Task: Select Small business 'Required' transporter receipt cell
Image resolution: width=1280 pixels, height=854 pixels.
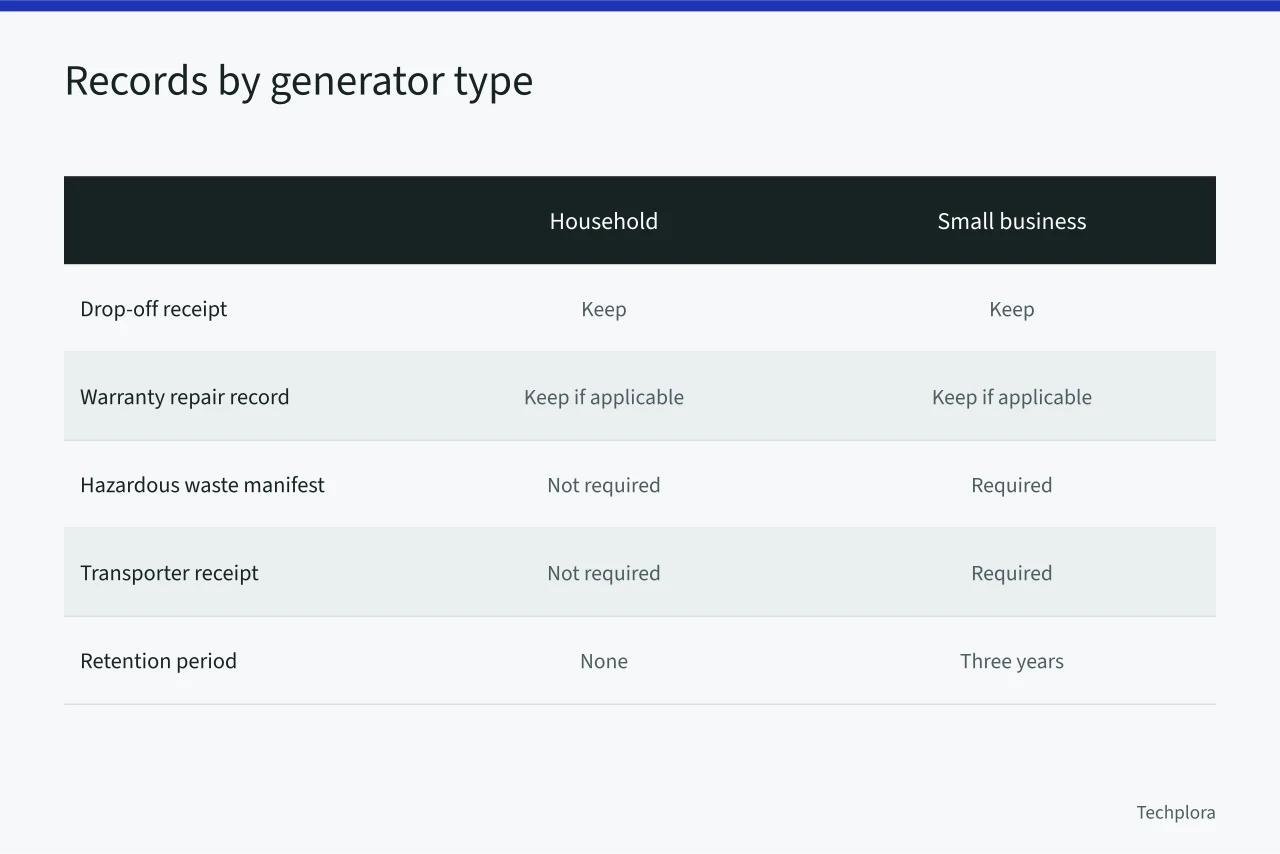Action: click(1012, 573)
